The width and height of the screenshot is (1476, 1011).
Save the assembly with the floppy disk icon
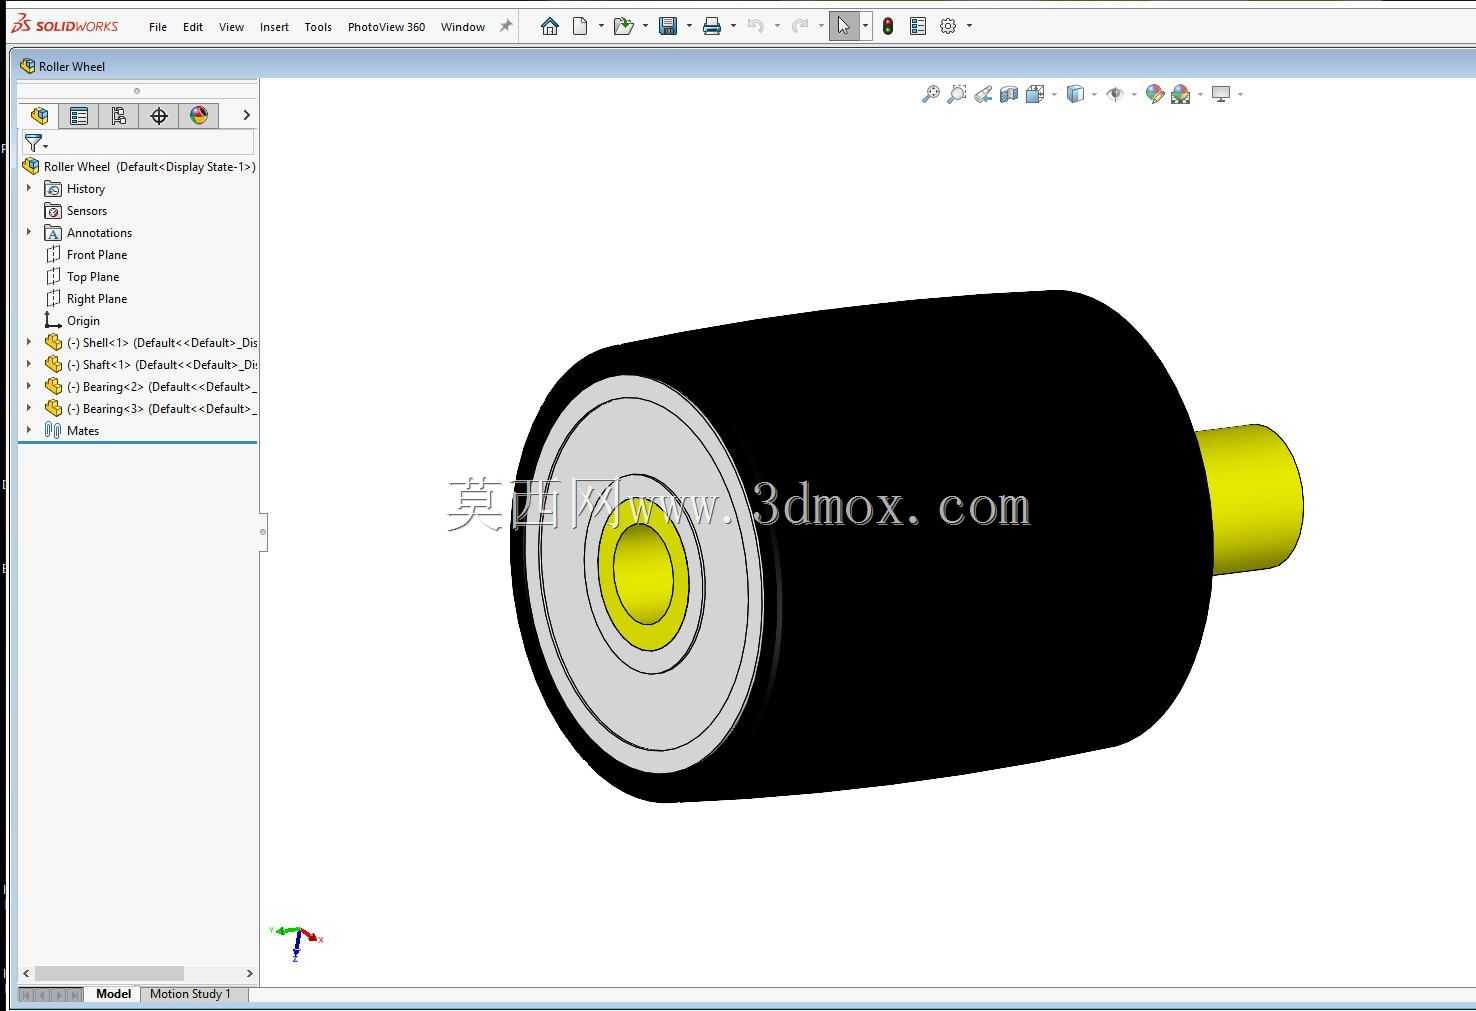[668, 26]
